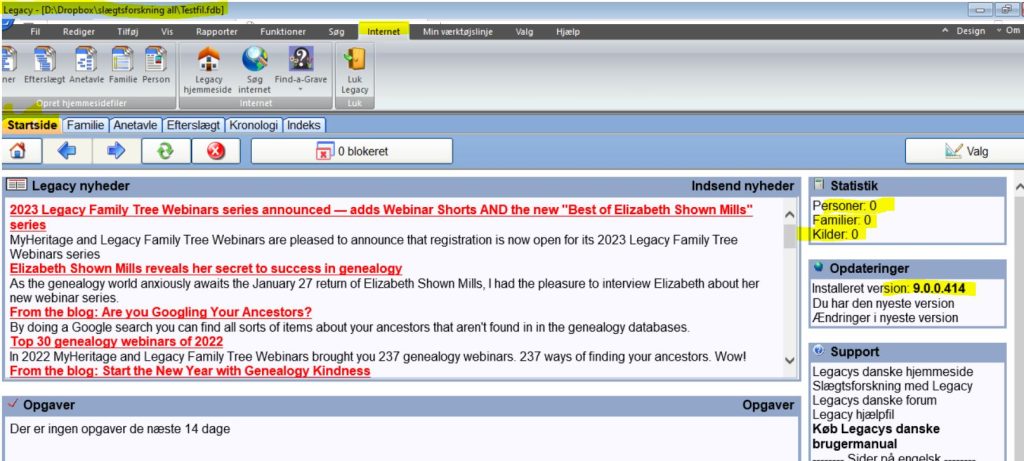Expand the Find-a-Grave dropdown arrow
The width and height of the screenshot is (1024, 461).
click(301, 89)
